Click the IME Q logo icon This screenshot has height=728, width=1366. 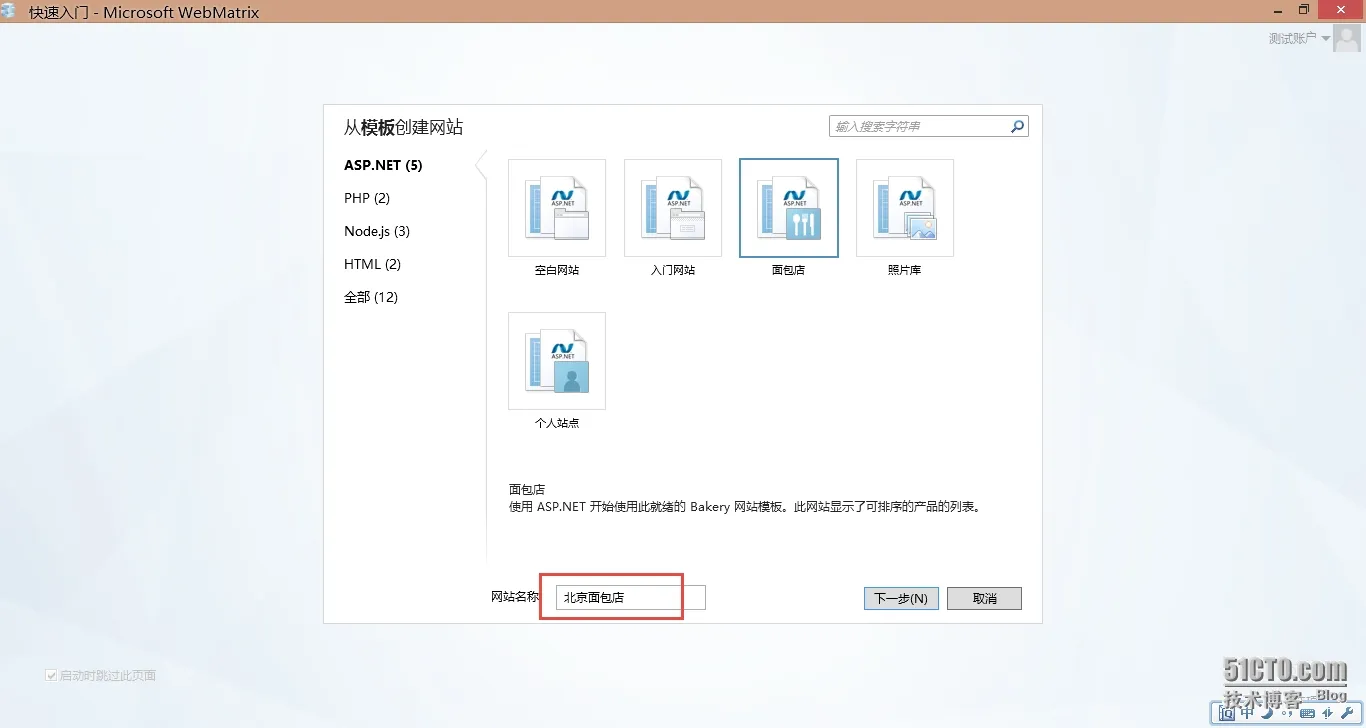[1227, 713]
